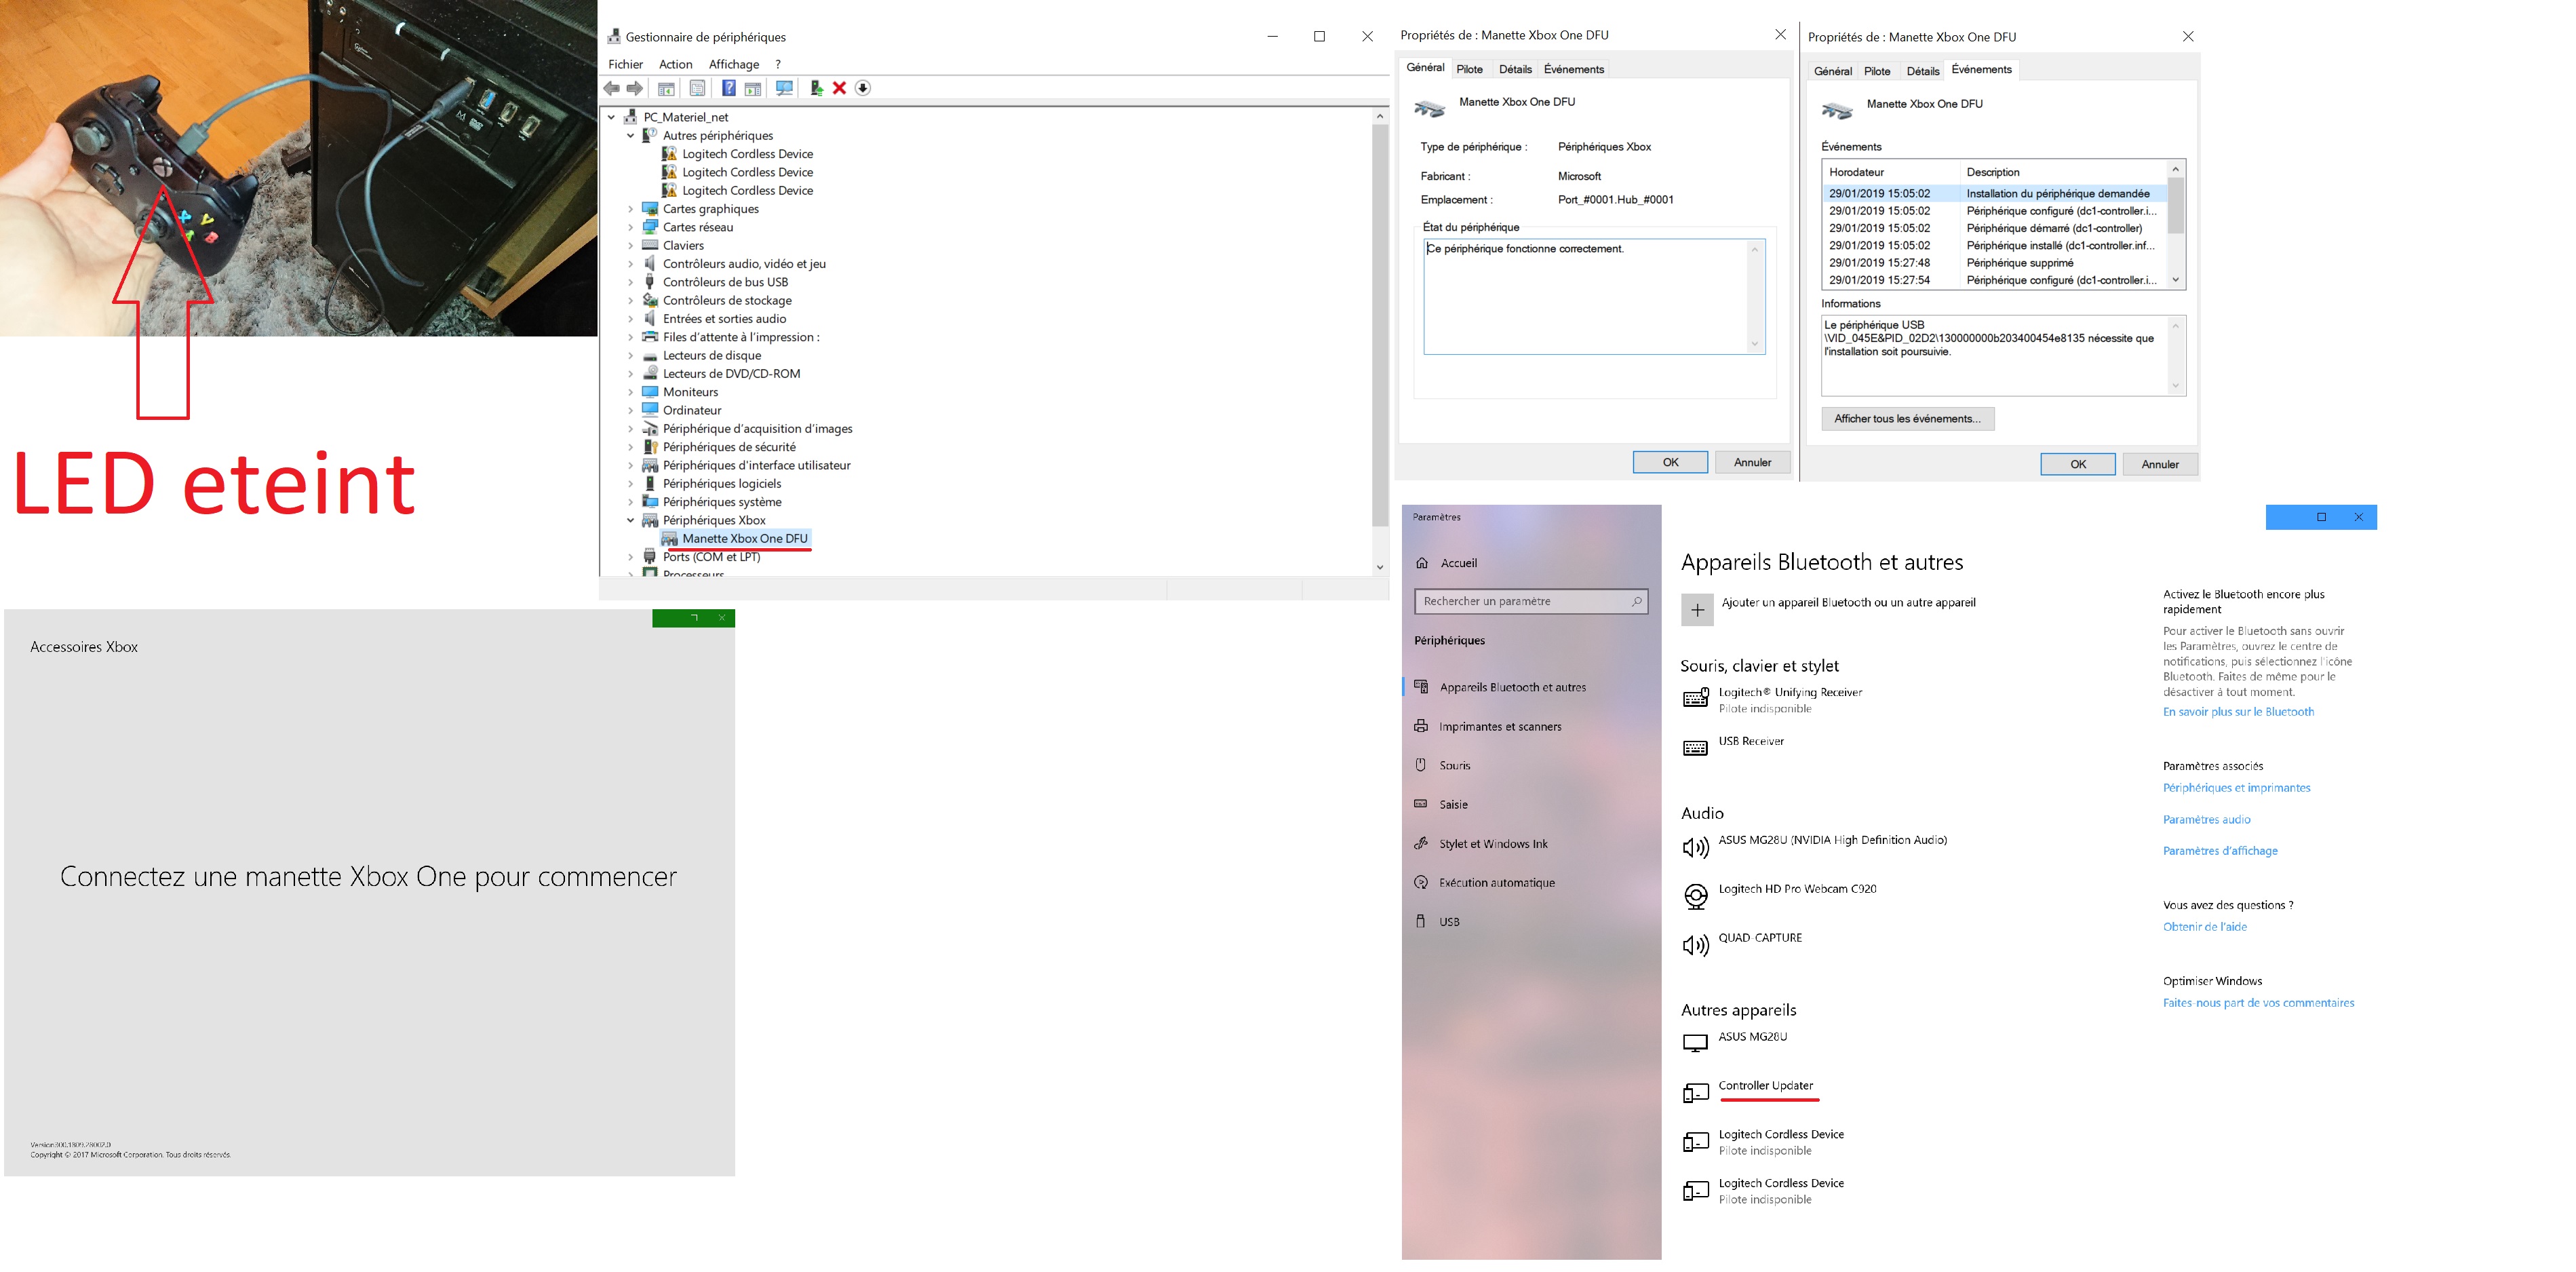The height and width of the screenshot is (1272, 2576).
Task: Click Afficher tous les événements button
Action: click(1907, 419)
